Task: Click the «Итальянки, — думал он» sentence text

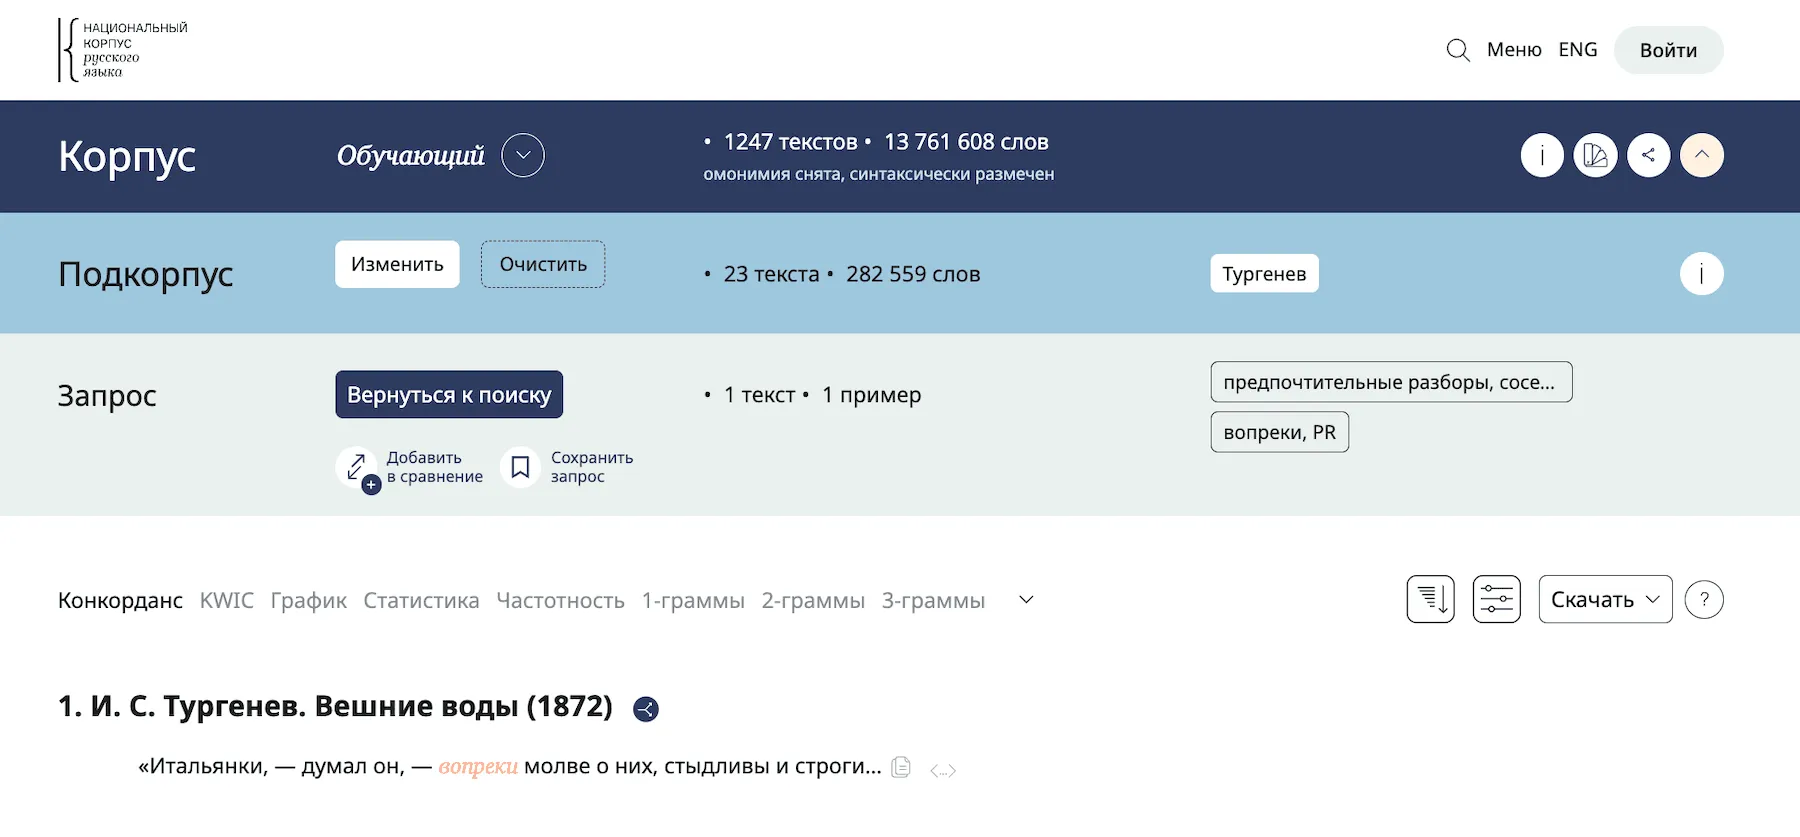Action: click(510, 767)
